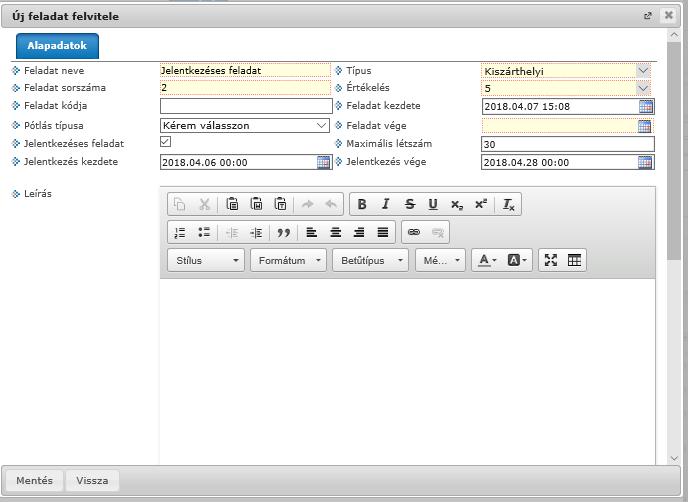The width and height of the screenshot is (688, 502).
Task: Click the empty Feladat kódja field
Action: (246, 106)
